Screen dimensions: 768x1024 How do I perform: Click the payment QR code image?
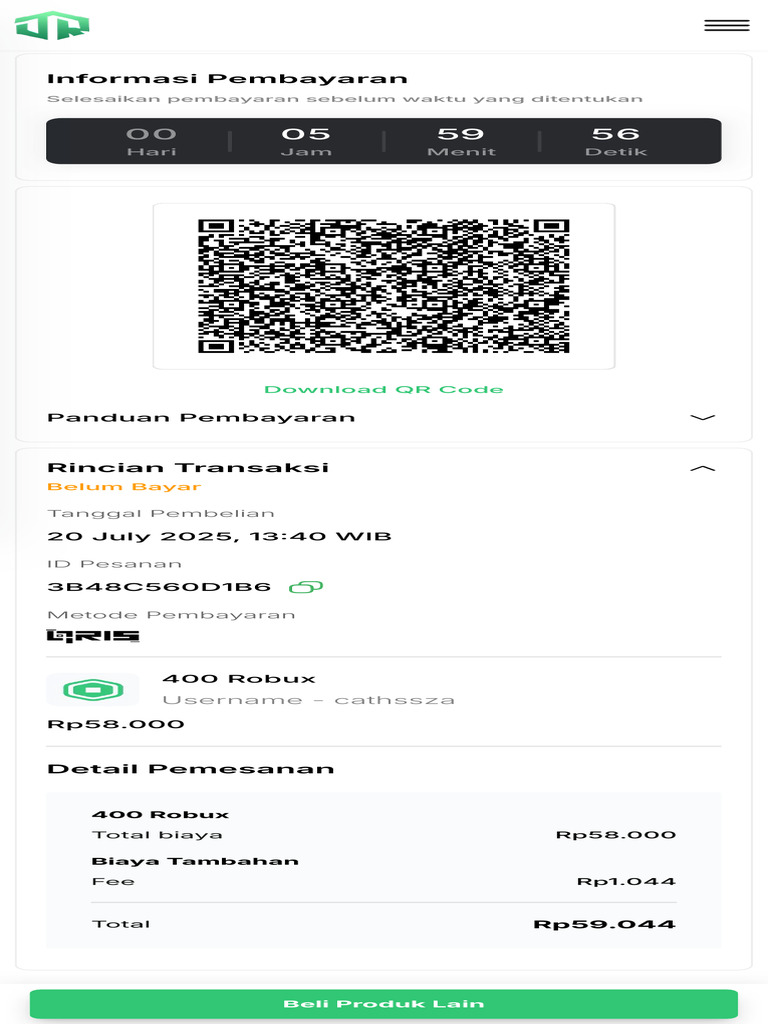click(x=383, y=286)
